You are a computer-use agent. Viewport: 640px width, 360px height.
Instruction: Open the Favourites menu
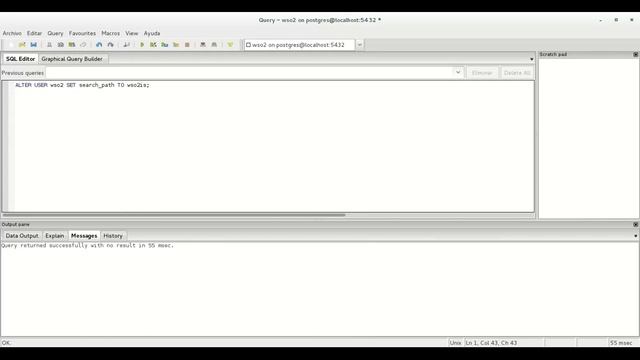[x=82, y=33]
